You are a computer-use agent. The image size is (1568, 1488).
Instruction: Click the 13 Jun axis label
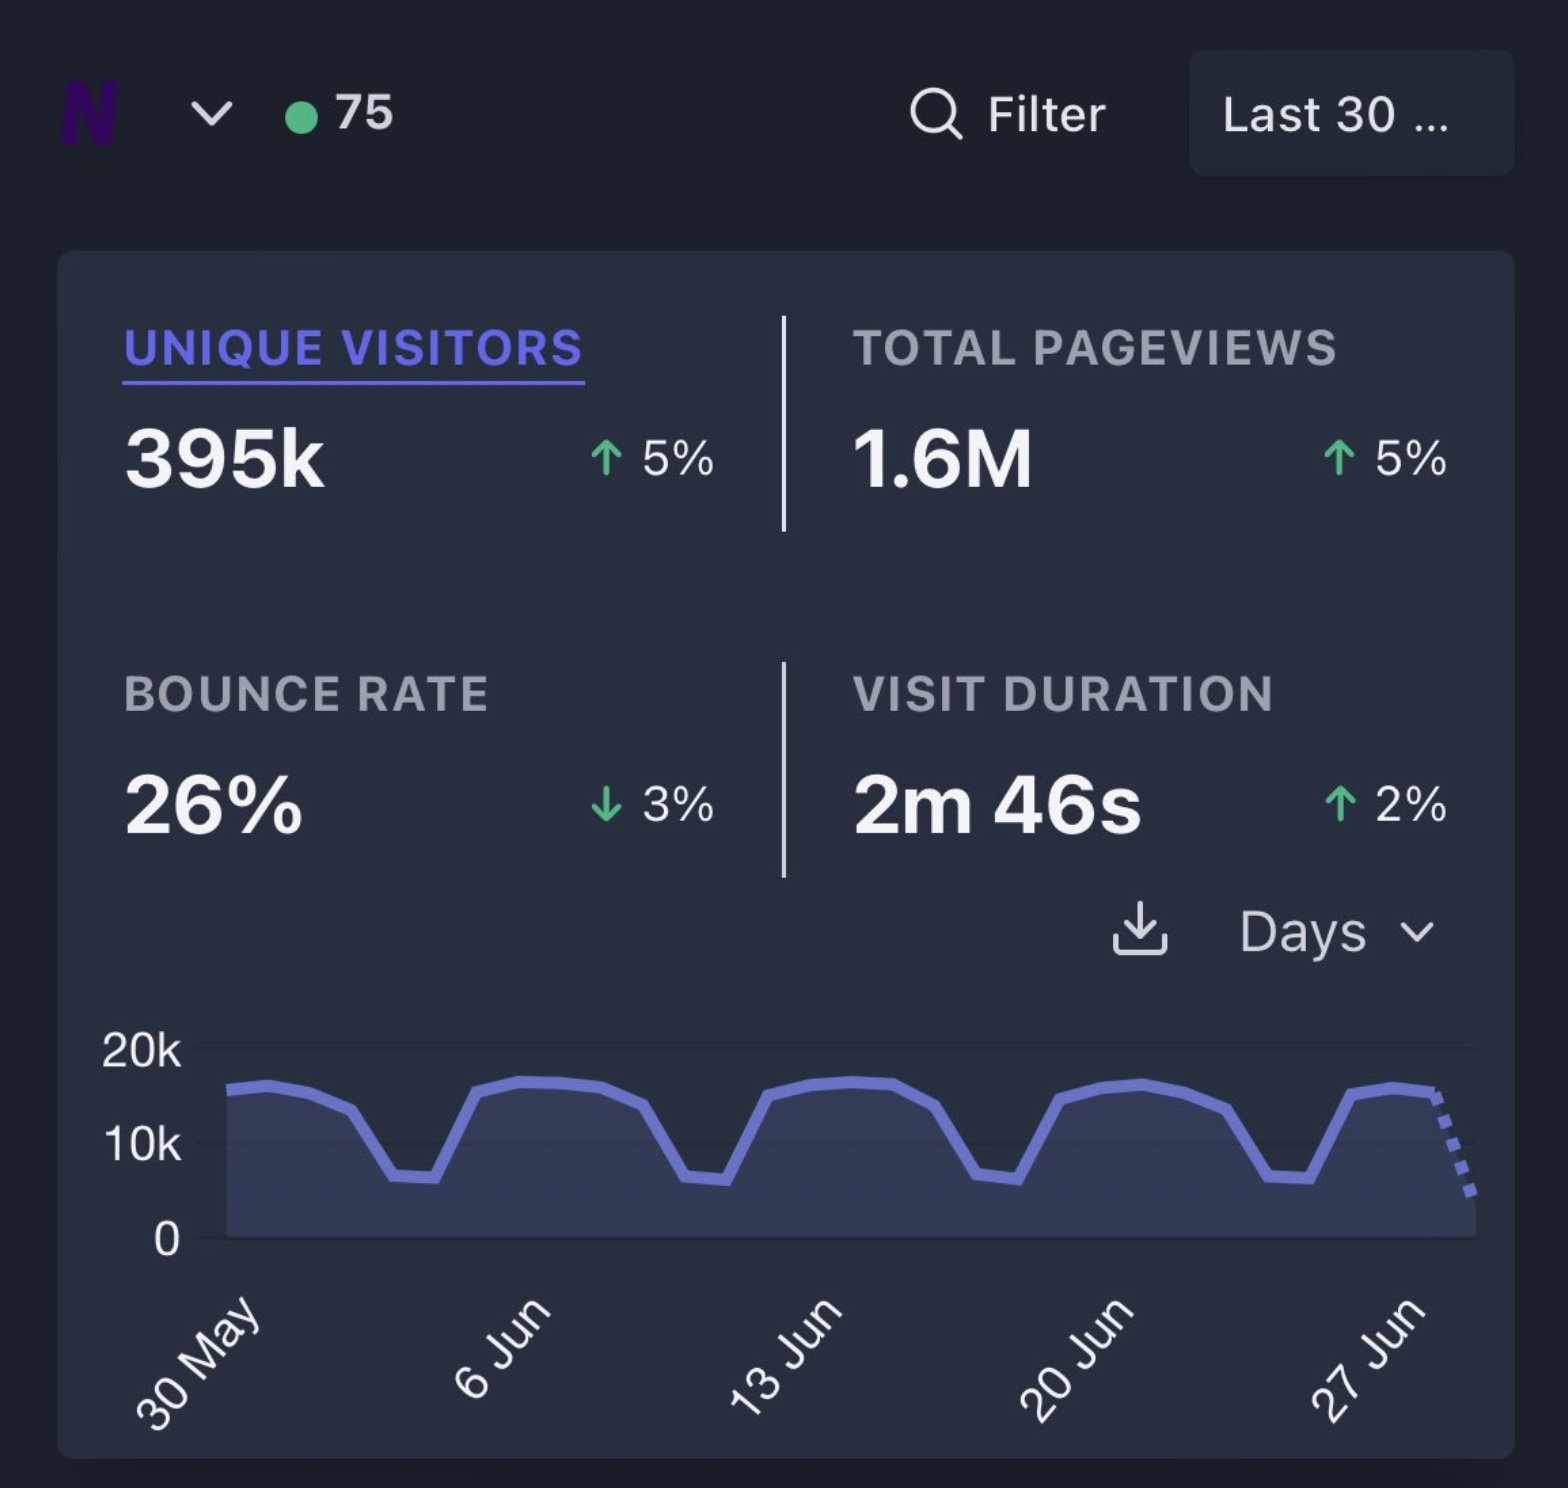point(786,1356)
